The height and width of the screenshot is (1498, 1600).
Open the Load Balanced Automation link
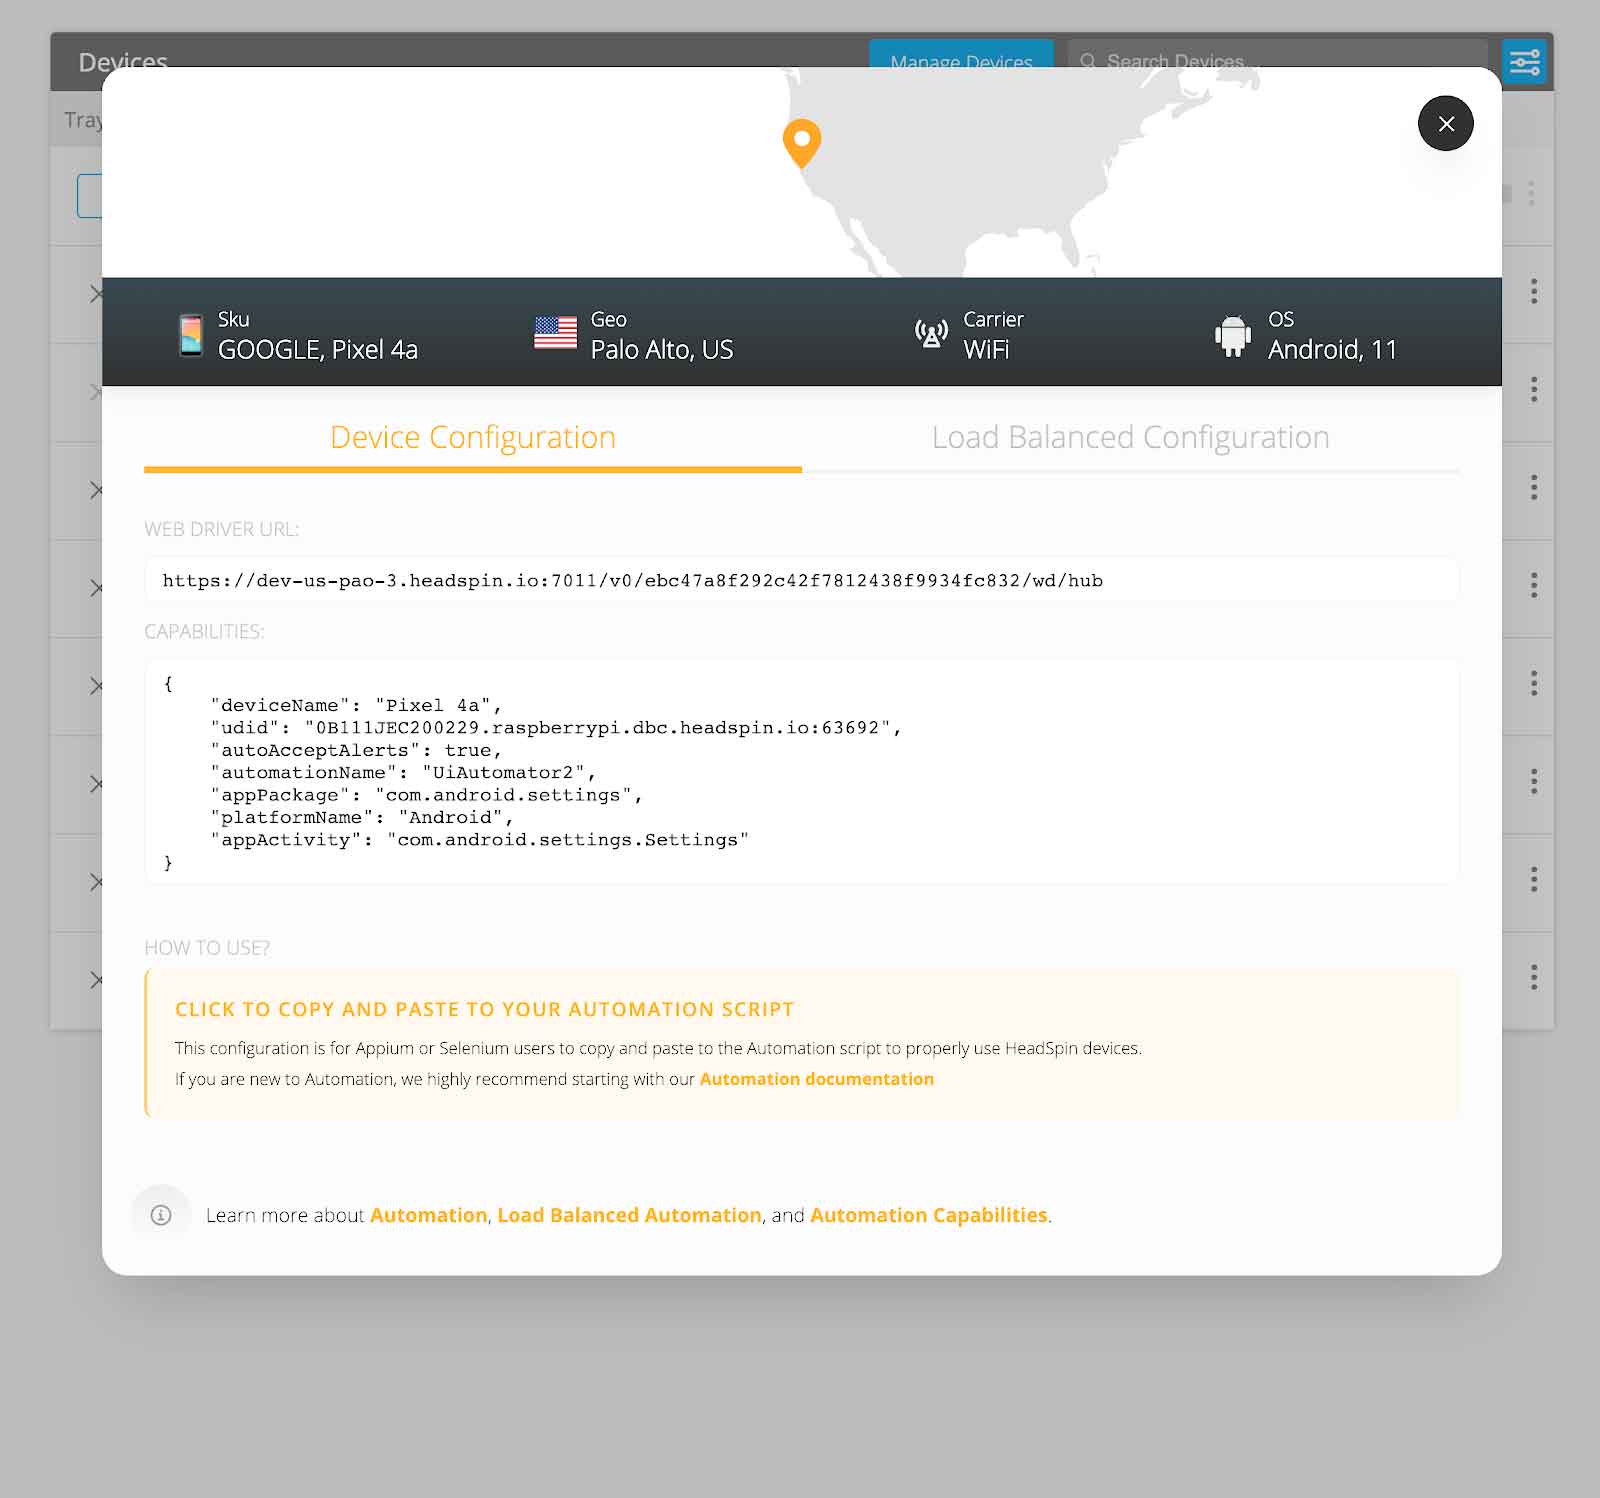[x=629, y=1215]
